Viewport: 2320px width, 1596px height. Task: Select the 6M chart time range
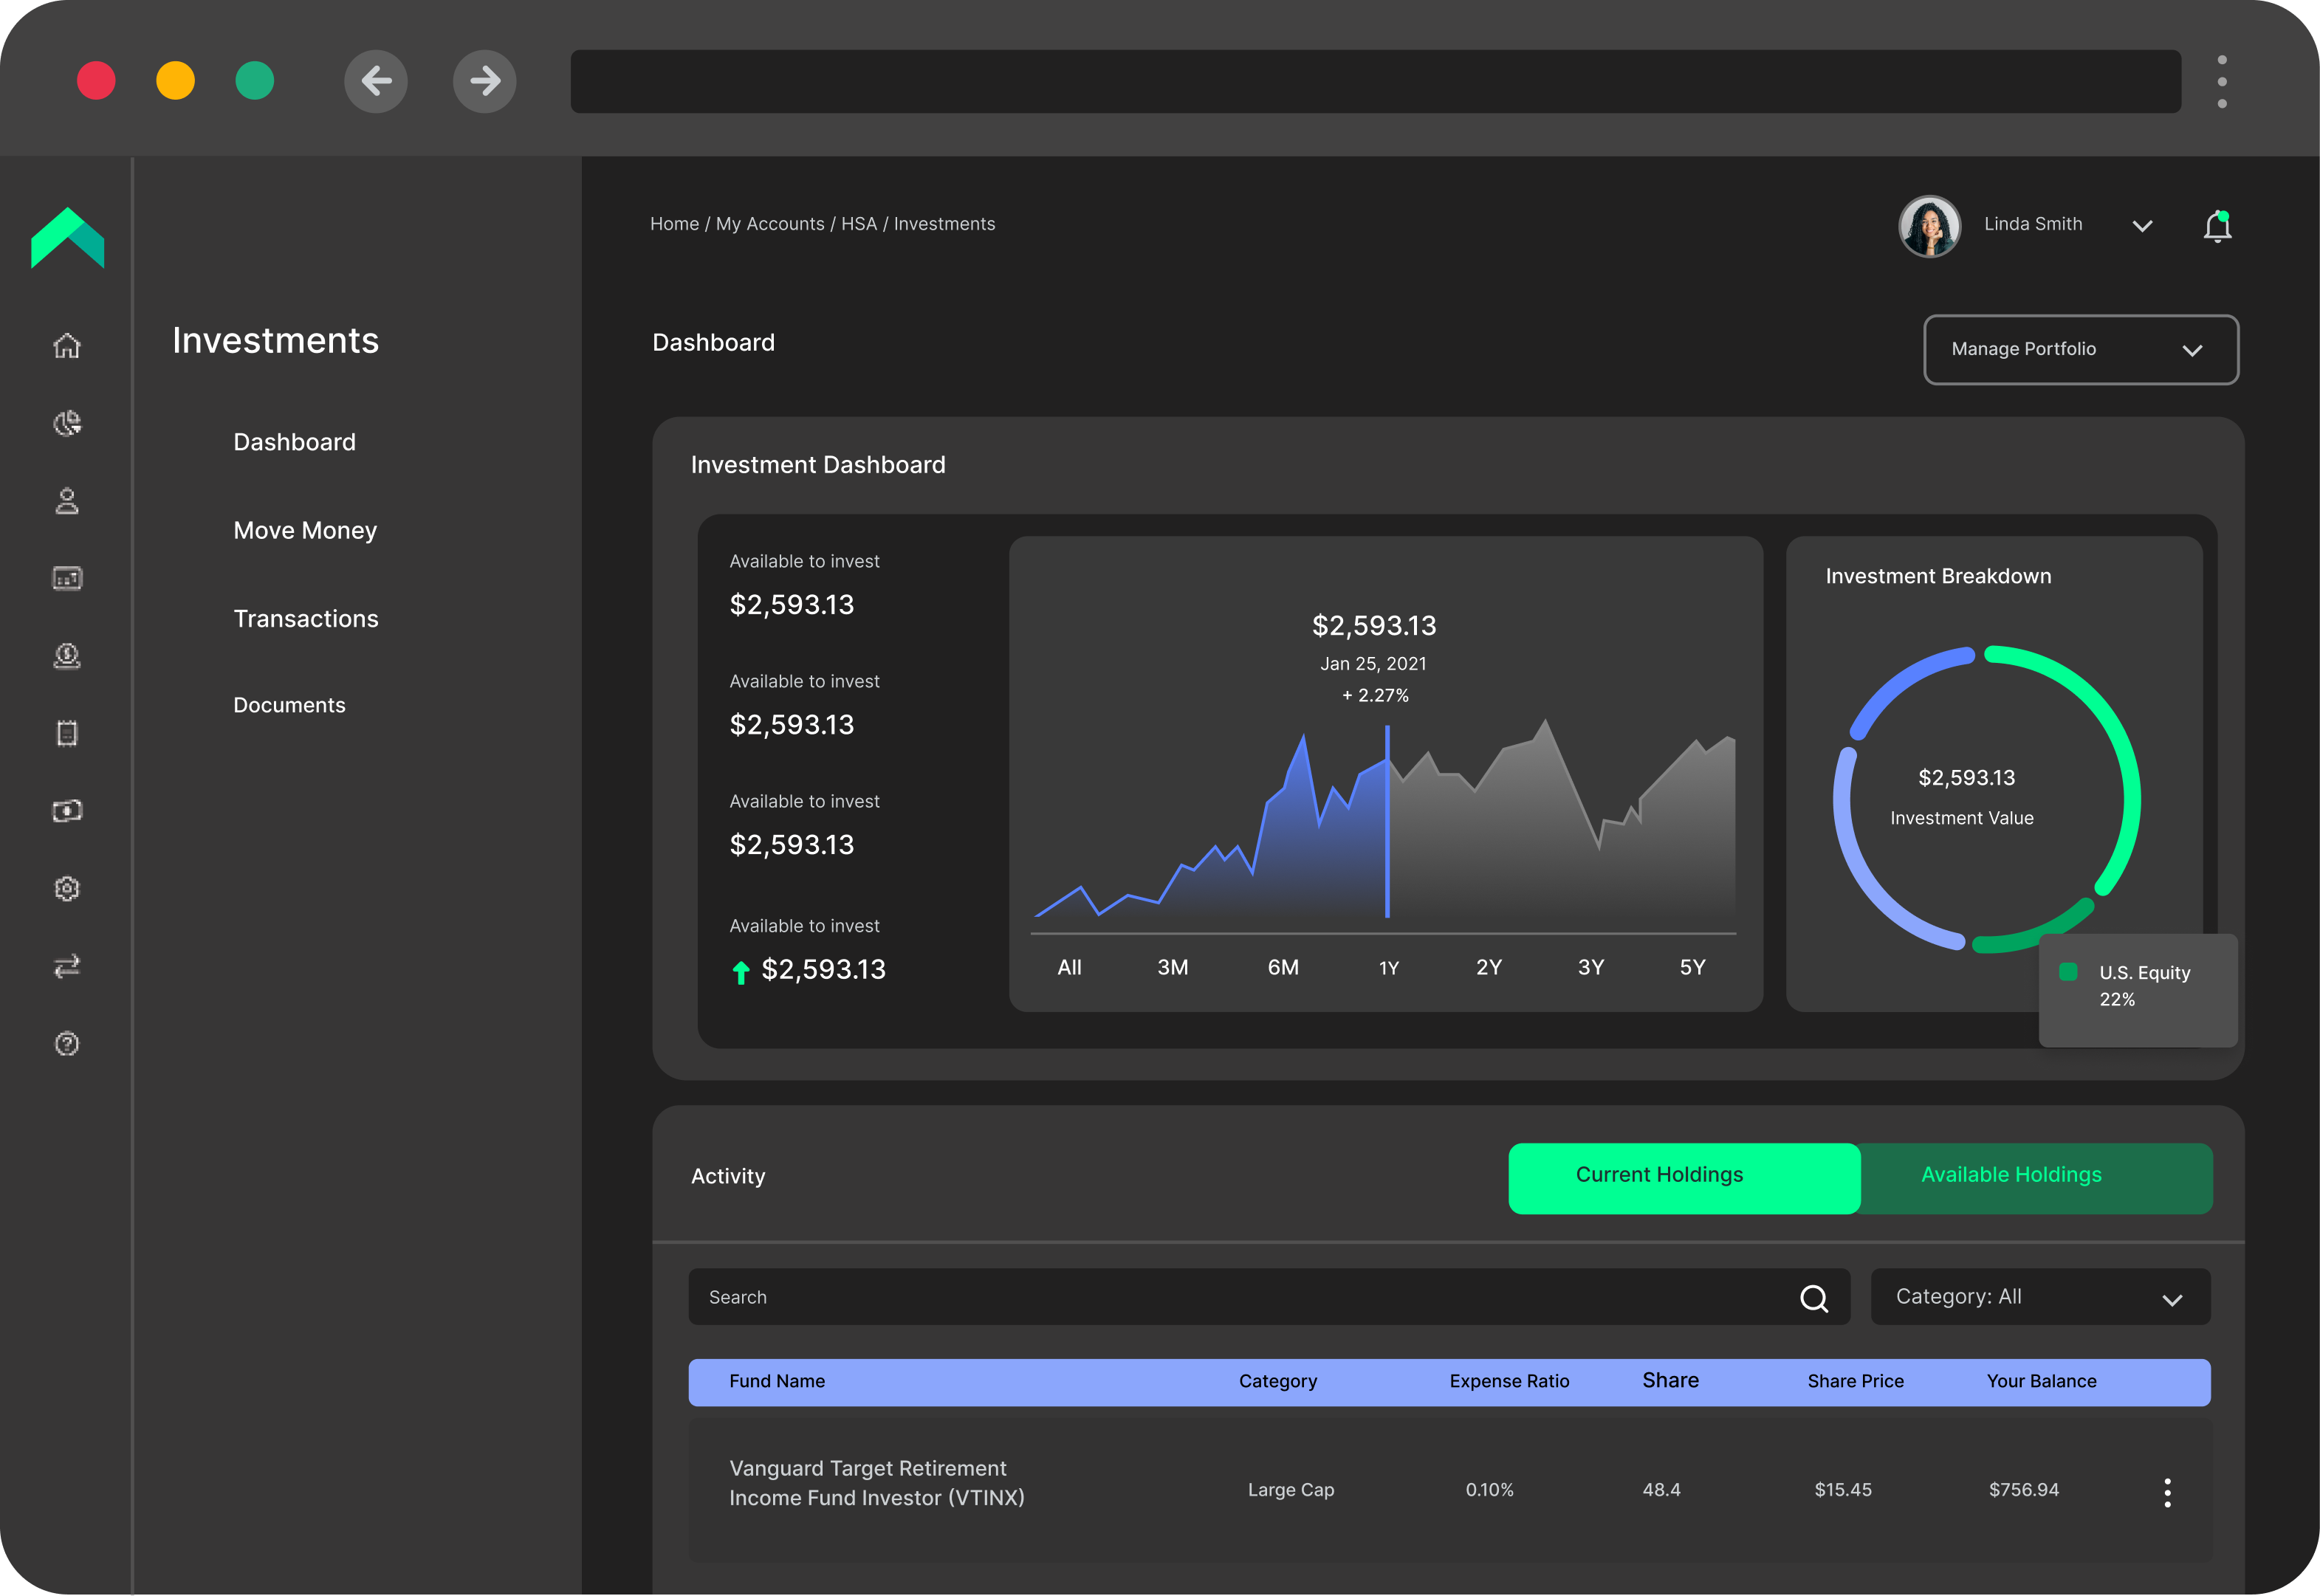1283,967
